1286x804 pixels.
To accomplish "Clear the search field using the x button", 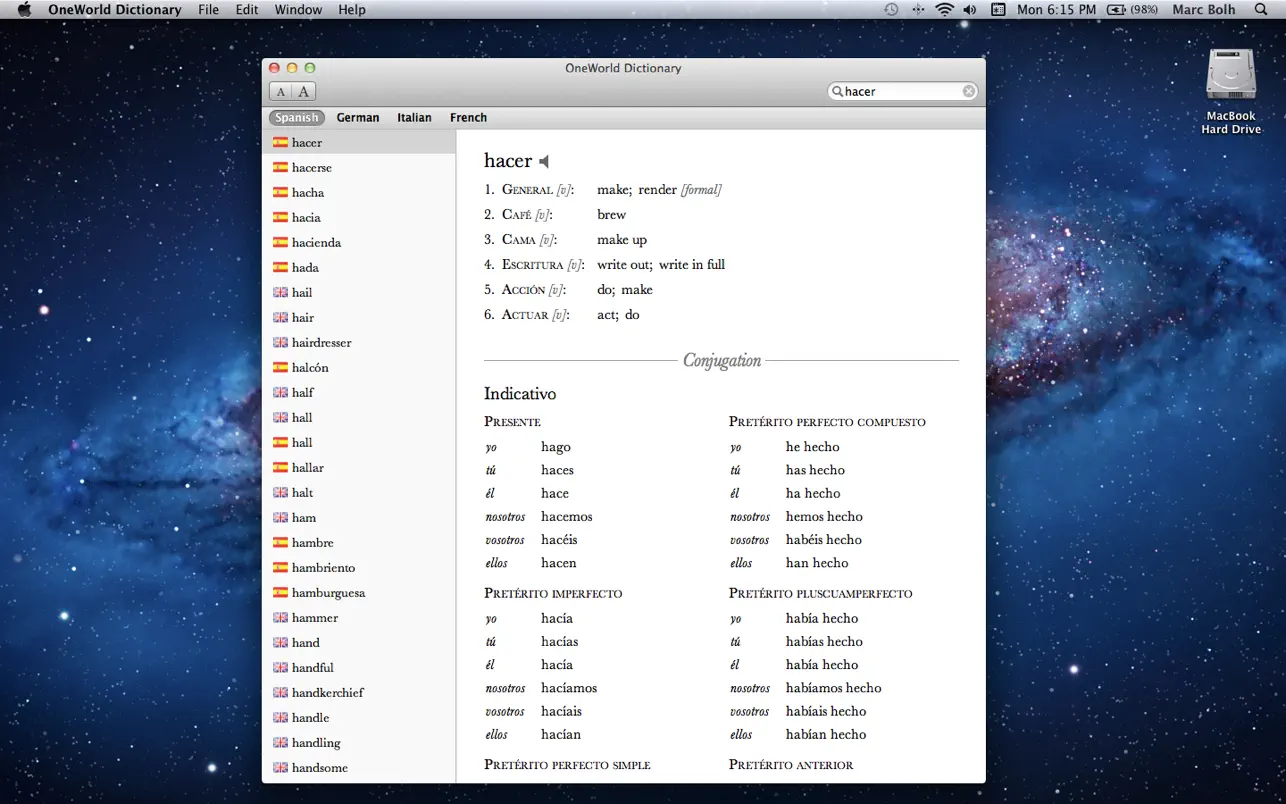I will click(968, 90).
